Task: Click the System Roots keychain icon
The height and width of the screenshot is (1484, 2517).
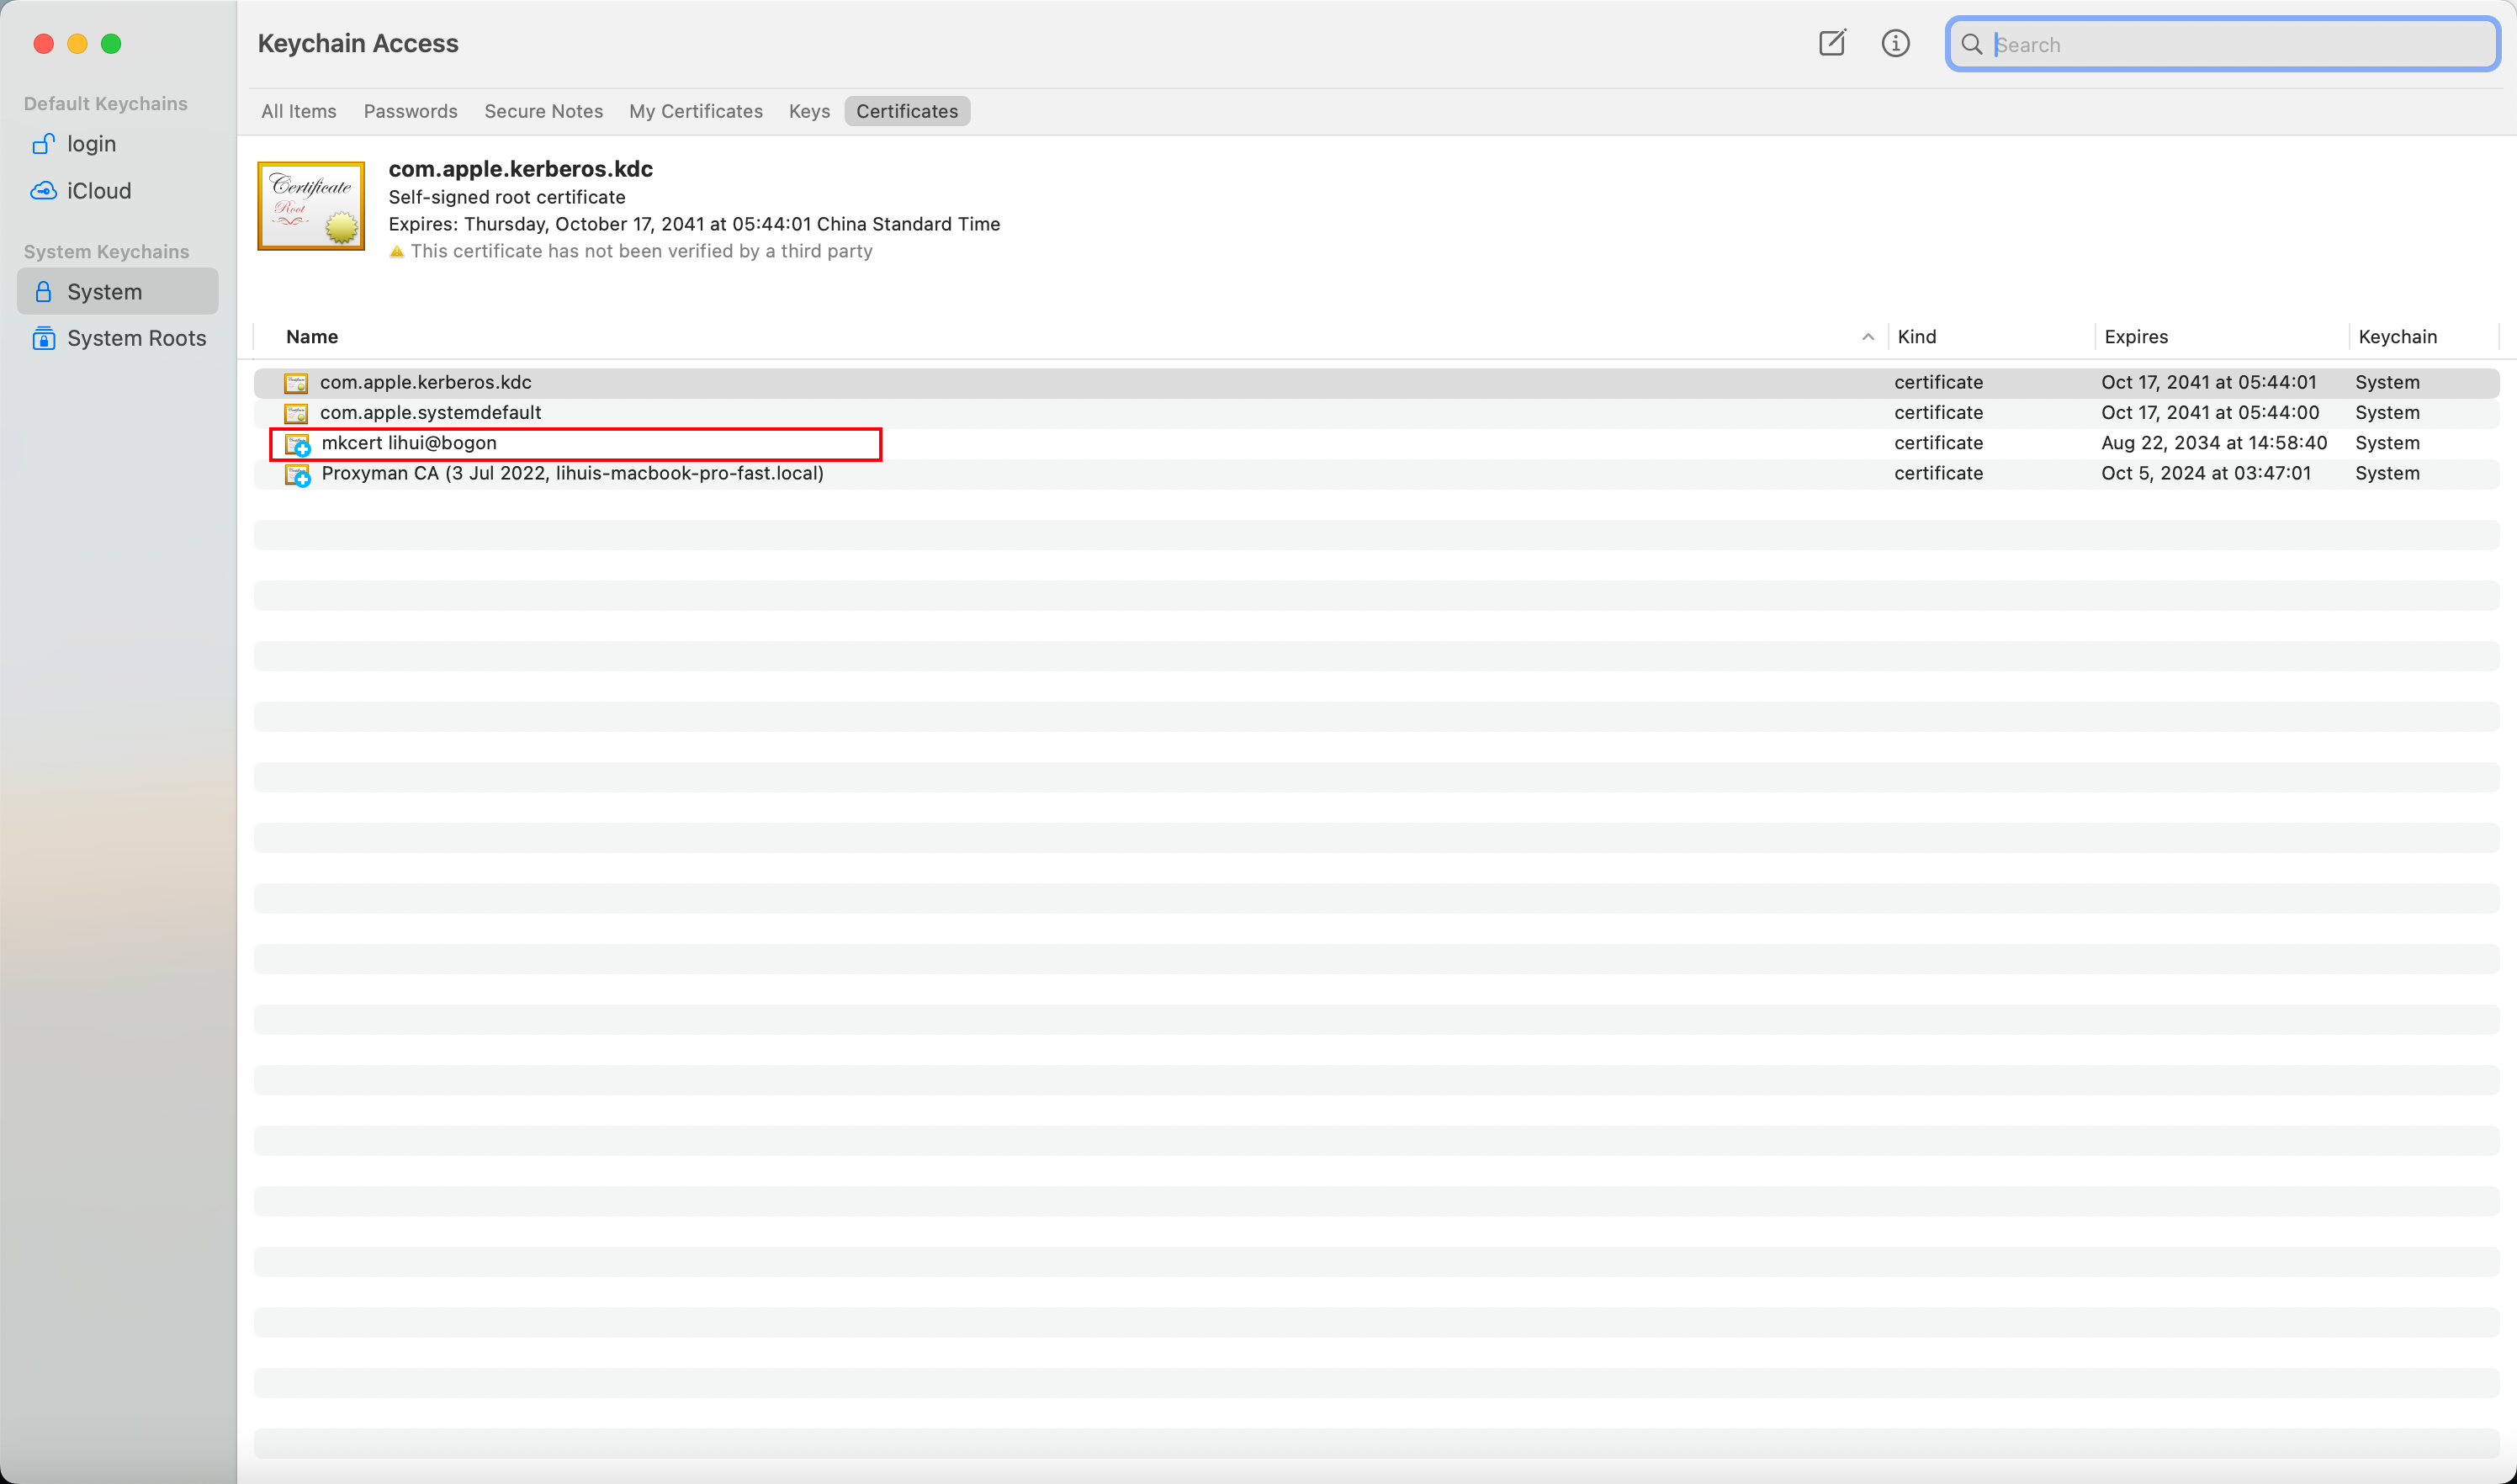Action: 43,338
